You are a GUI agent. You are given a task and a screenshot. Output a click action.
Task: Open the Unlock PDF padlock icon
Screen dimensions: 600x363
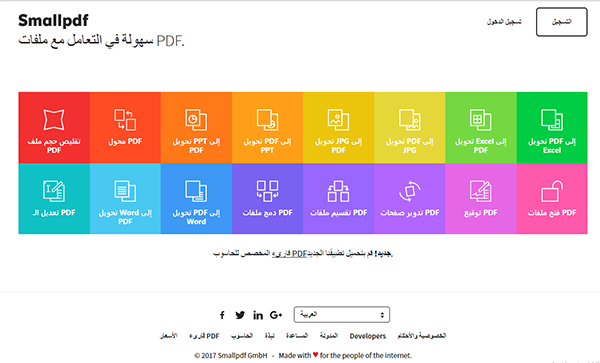point(552,191)
